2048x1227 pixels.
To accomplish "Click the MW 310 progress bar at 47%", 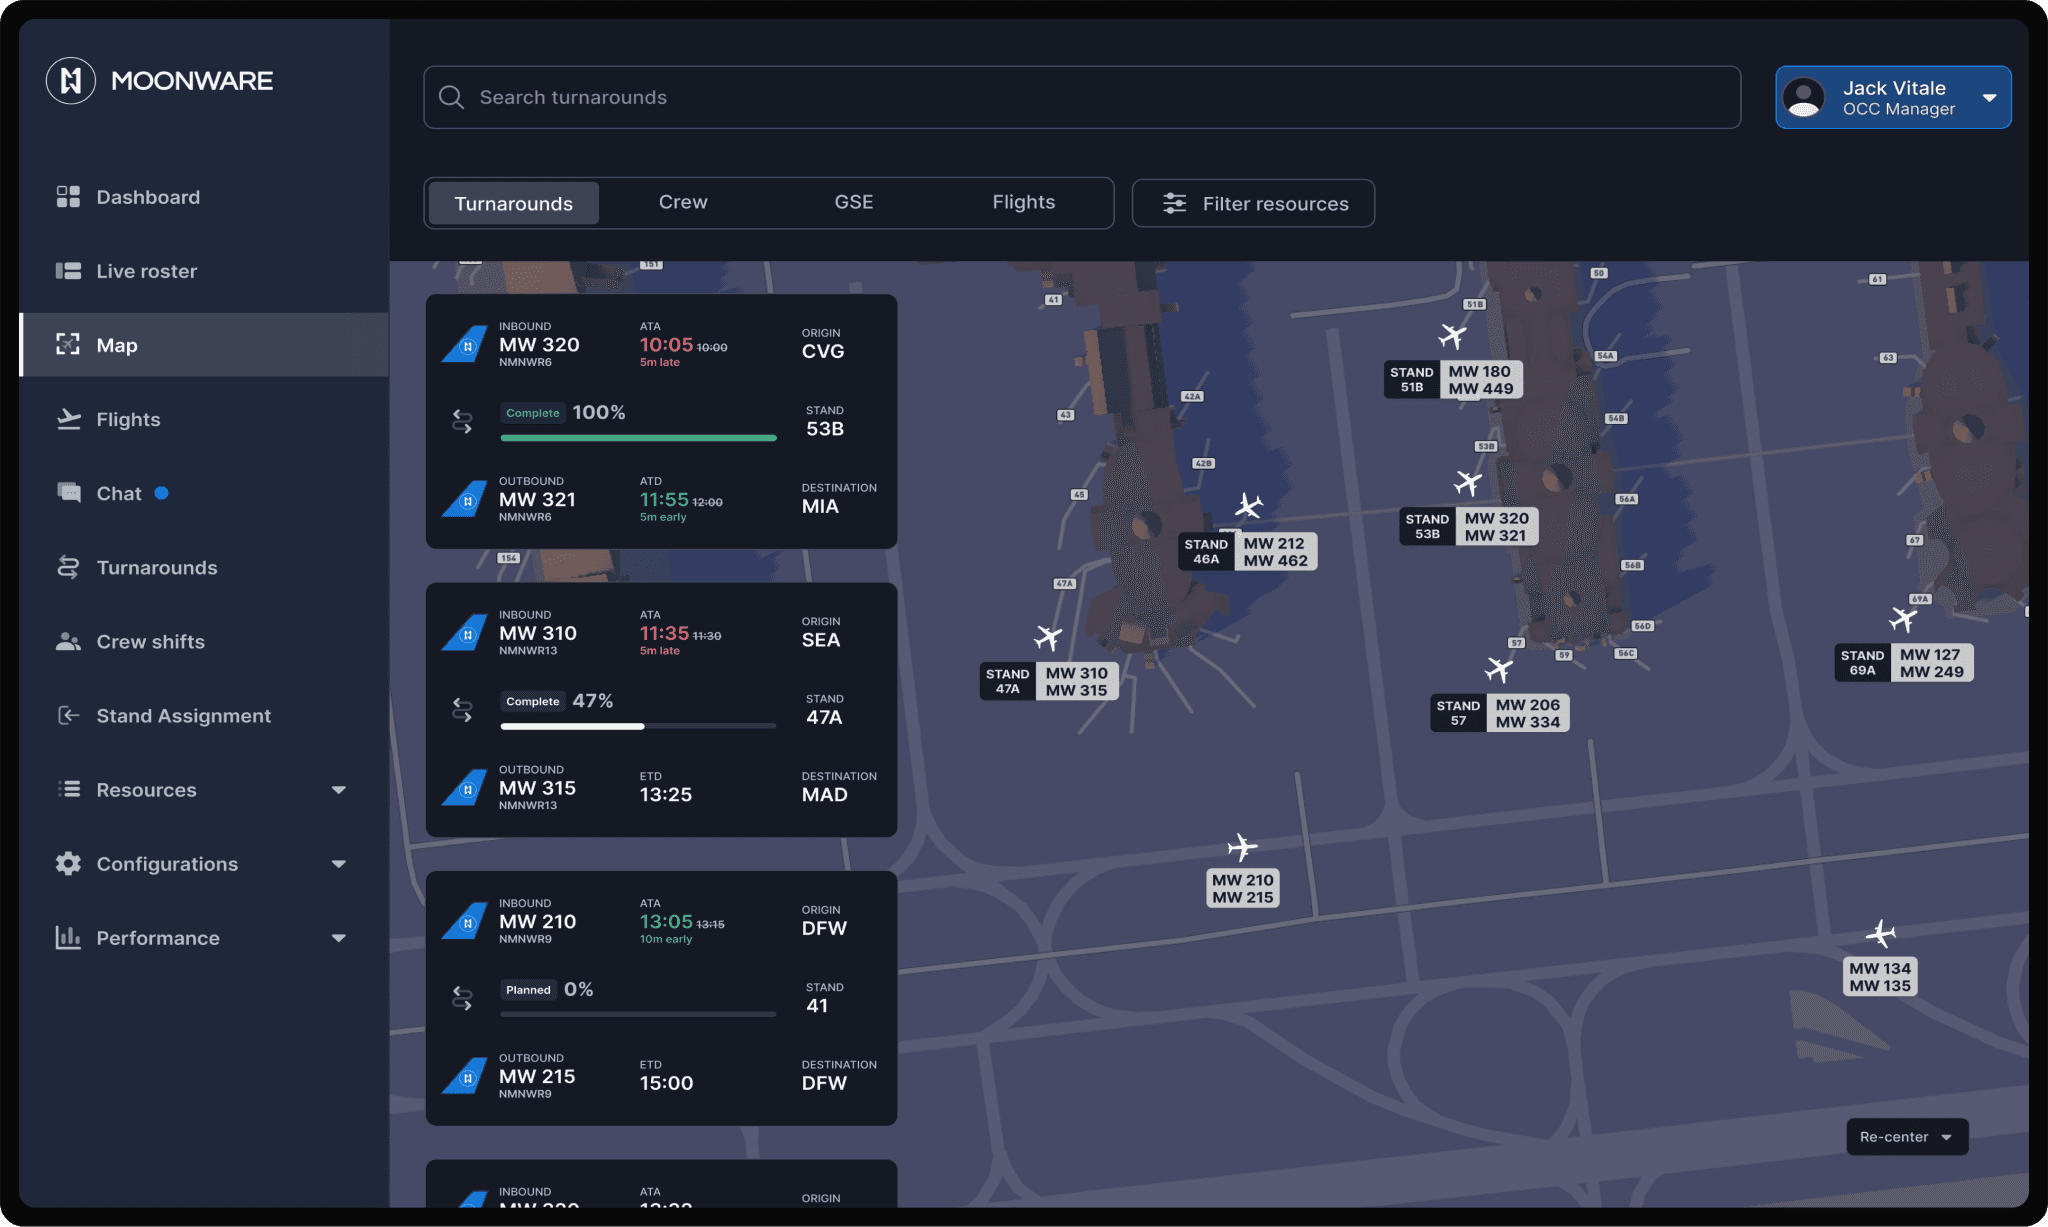I will coord(638,726).
